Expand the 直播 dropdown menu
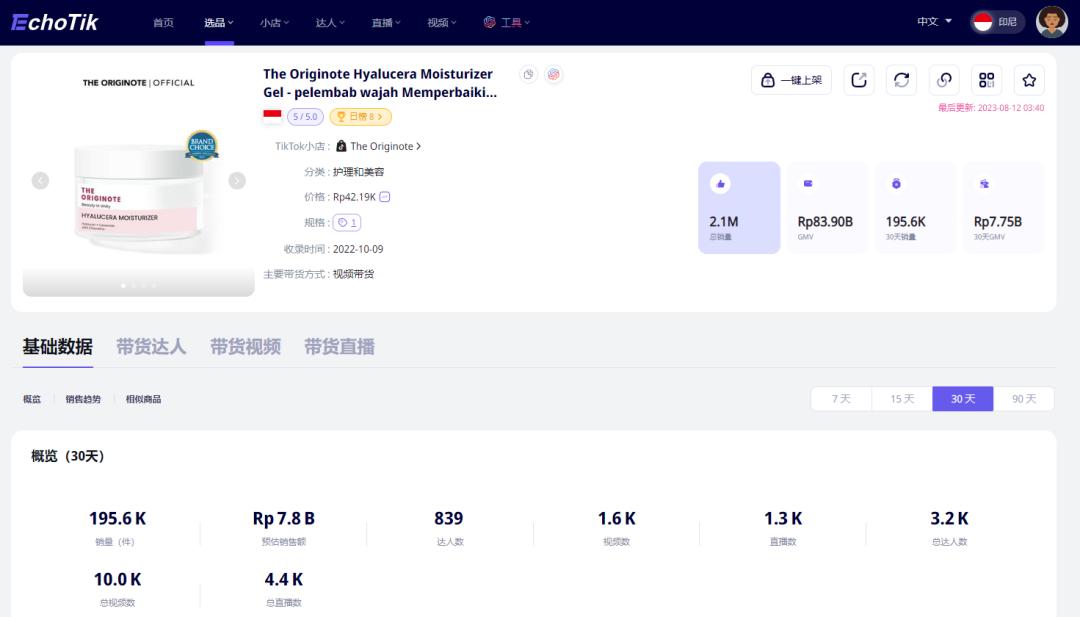The height and width of the screenshot is (617, 1080). pyautogui.click(x=386, y=22)
